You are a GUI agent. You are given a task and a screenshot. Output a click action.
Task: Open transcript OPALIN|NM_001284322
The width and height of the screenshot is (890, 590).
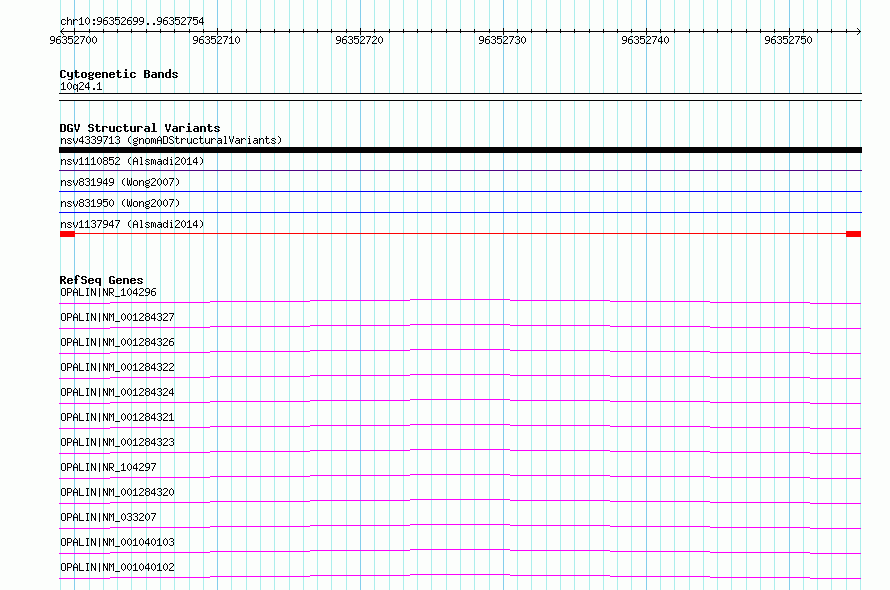pyautogui.click(x=117, y=367)
